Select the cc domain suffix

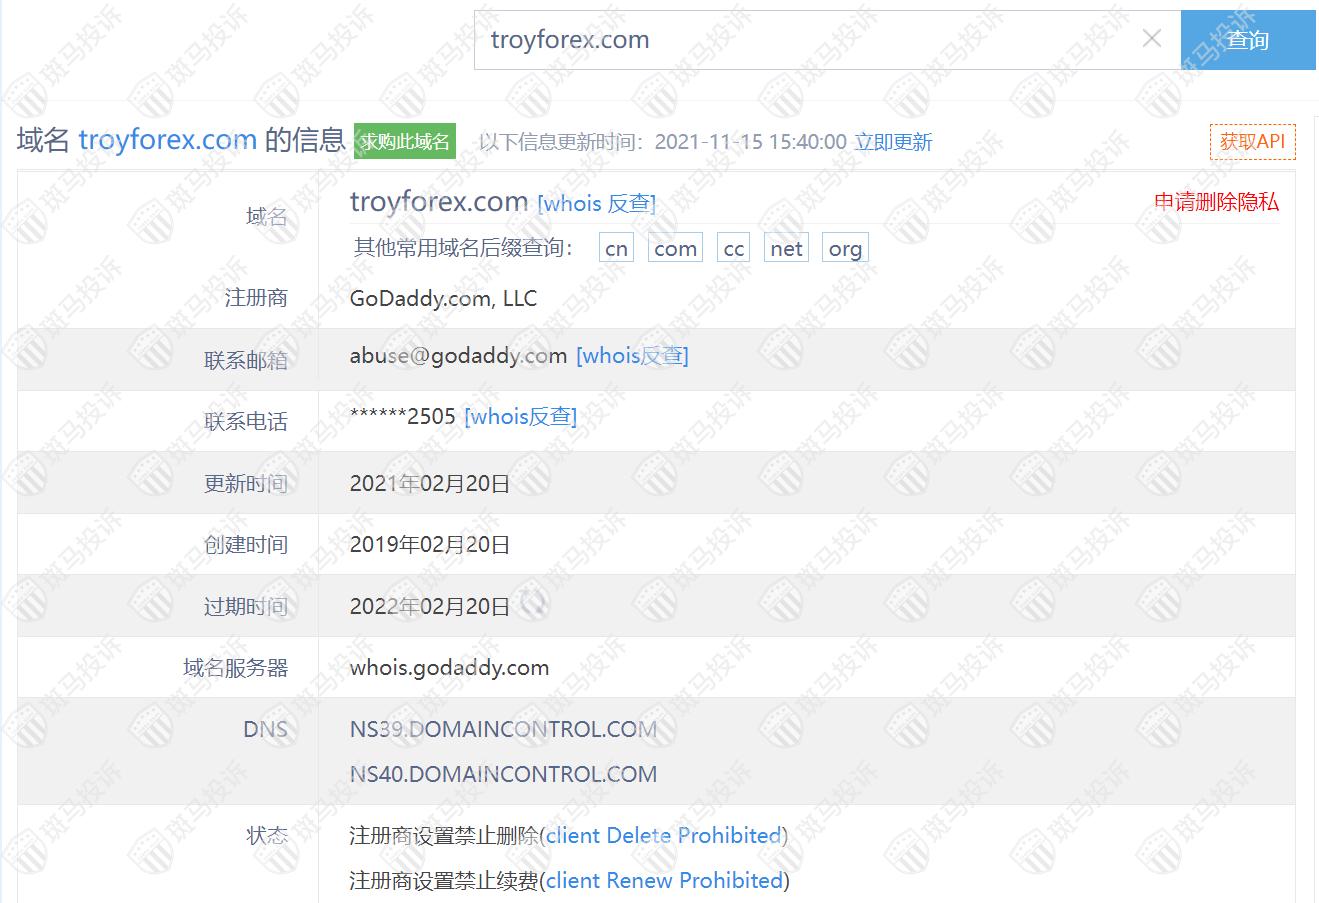coord(733,249)
